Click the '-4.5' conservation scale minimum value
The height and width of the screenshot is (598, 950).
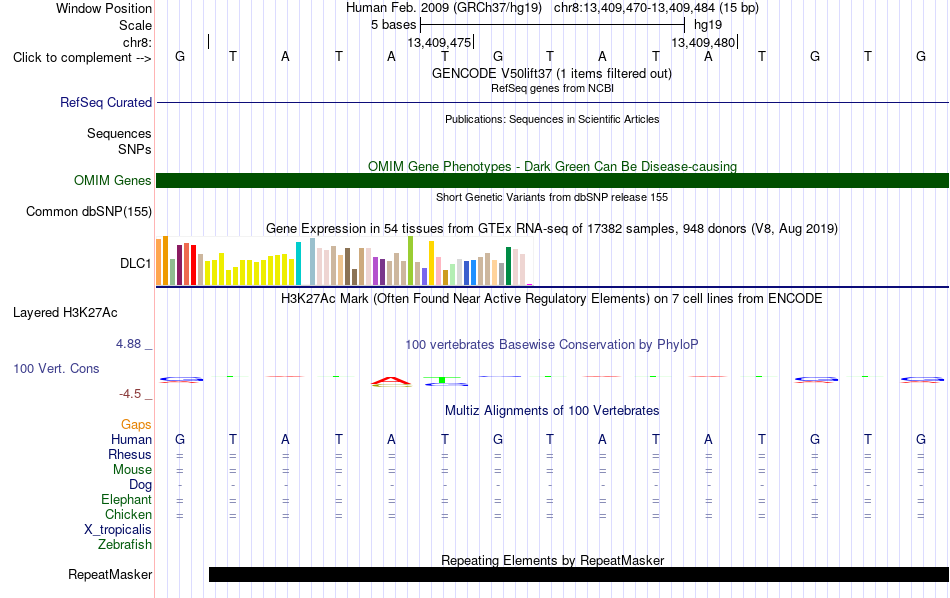pyautogui.click(x=130, y=394)
